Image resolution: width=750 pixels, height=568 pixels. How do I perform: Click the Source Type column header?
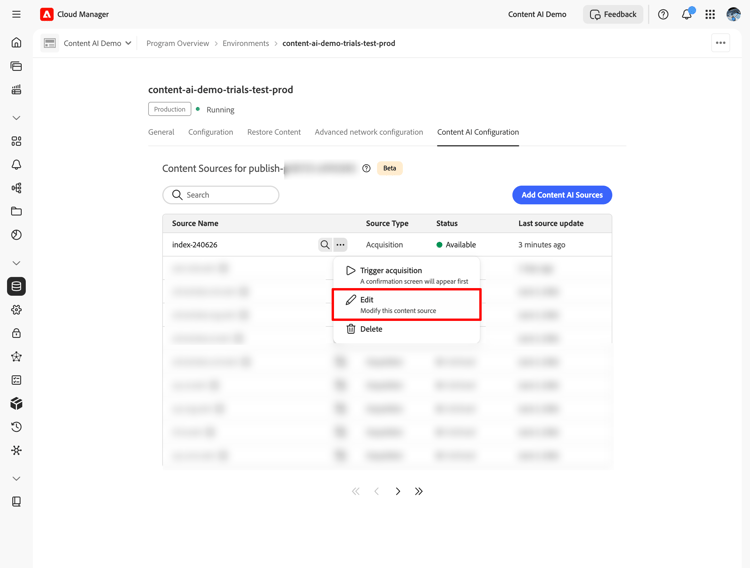(387, 223)
